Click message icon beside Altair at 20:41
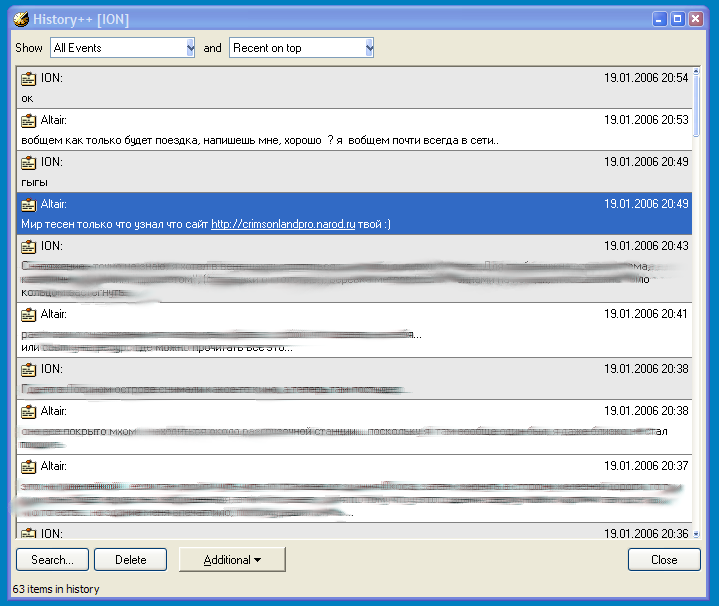719x606 pixels. point(28,314)
